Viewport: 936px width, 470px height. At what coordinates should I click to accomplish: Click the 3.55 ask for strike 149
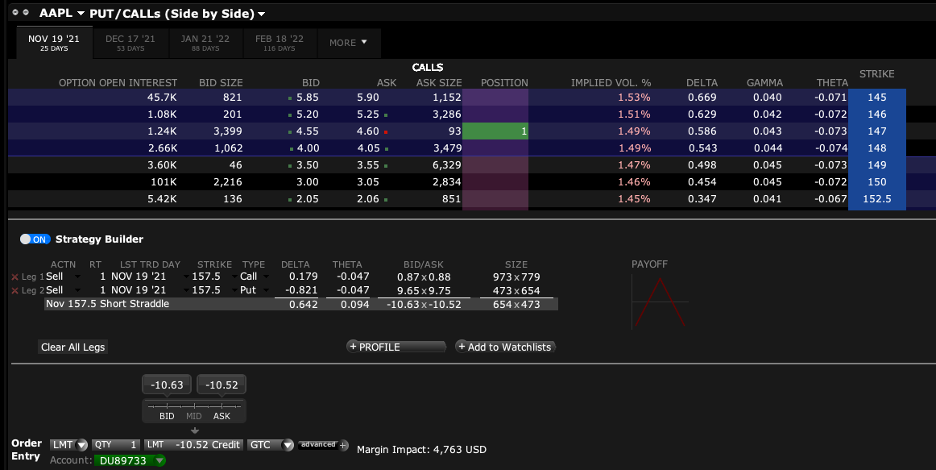click(x=368, y=165)
